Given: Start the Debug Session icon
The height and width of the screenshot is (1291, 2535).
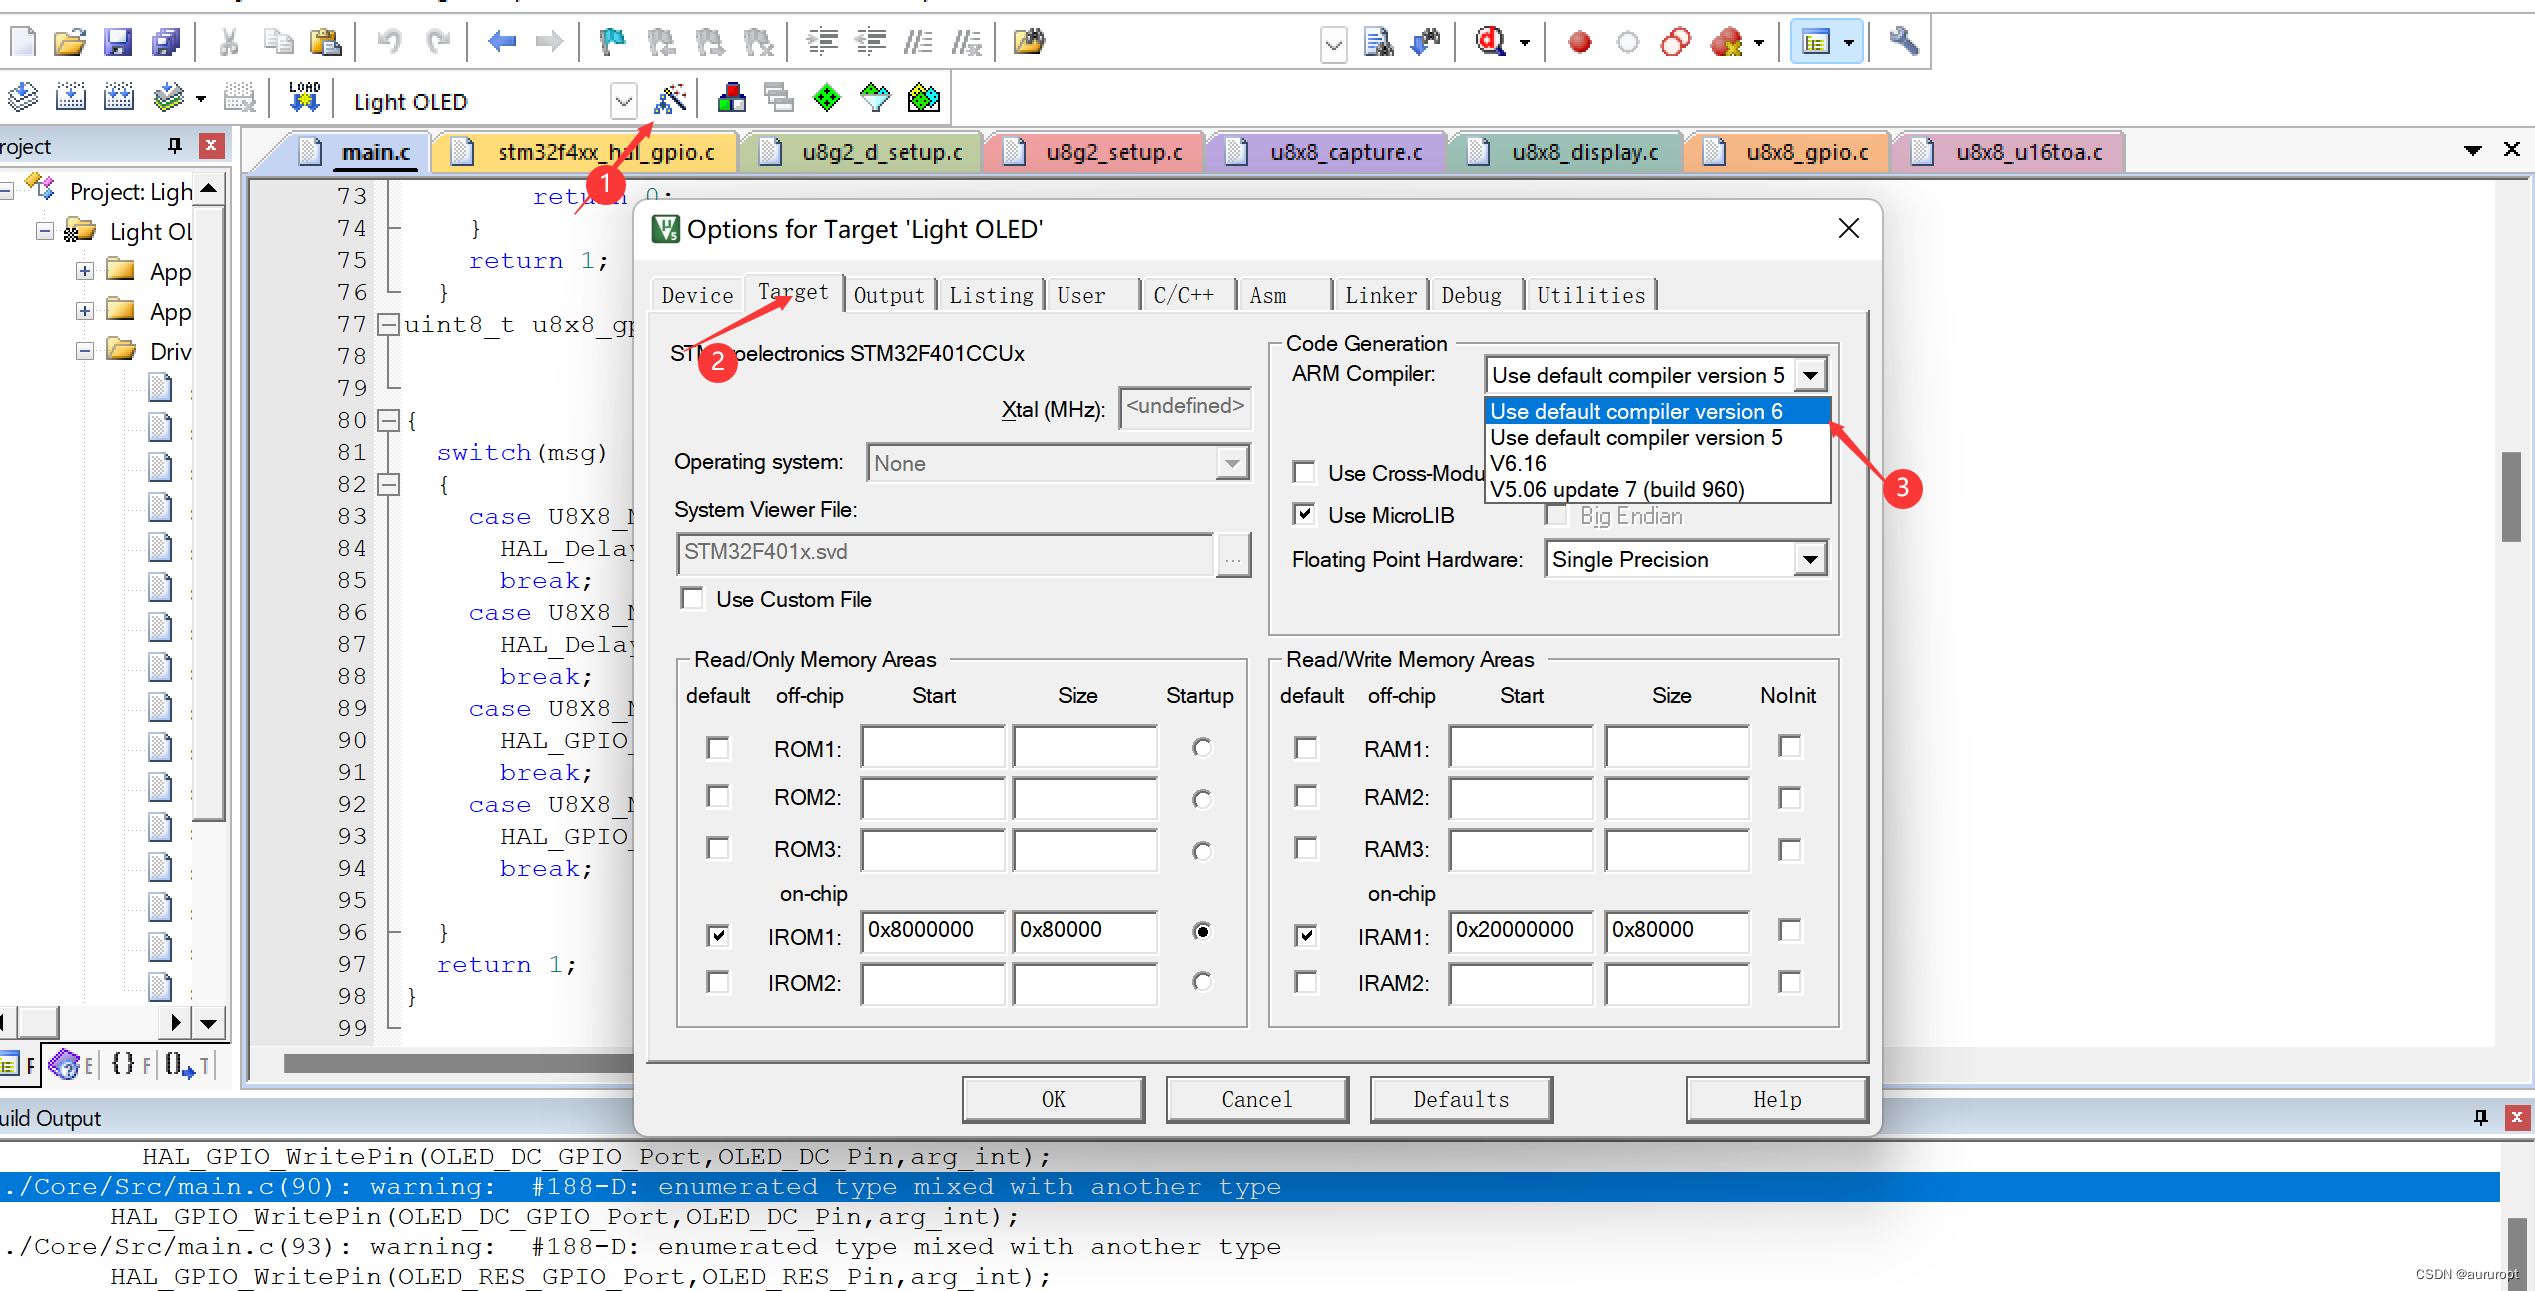Looking at the screenshot, I should point(1491,42).
